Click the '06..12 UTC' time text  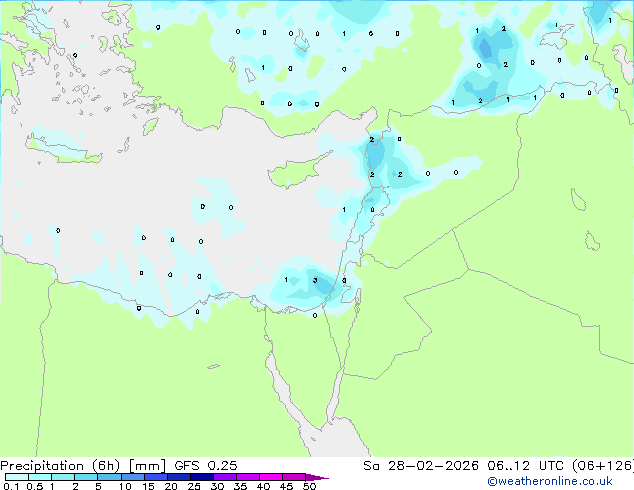pyautogui.click(x=525, y=466)
